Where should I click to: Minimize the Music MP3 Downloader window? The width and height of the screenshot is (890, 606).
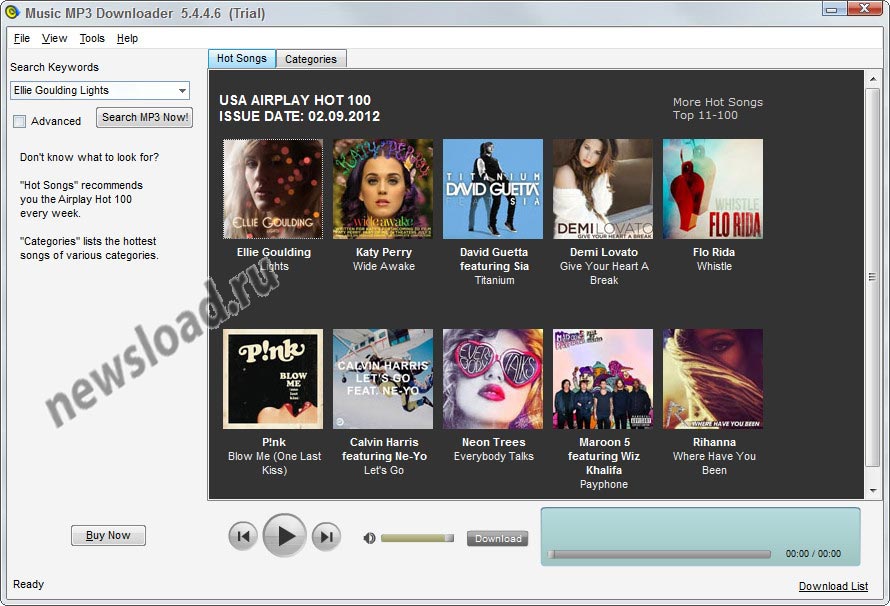833,9
